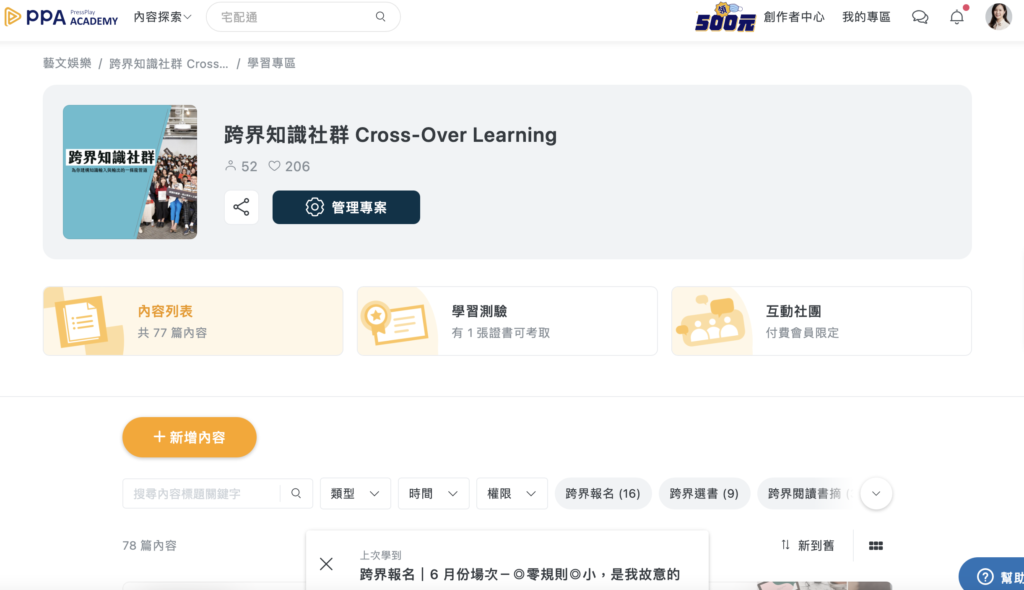Image resolution: width=1024 pixels, height=590 pixels.
Task: Select the 互動社團 tab
Action: point(821,321)
